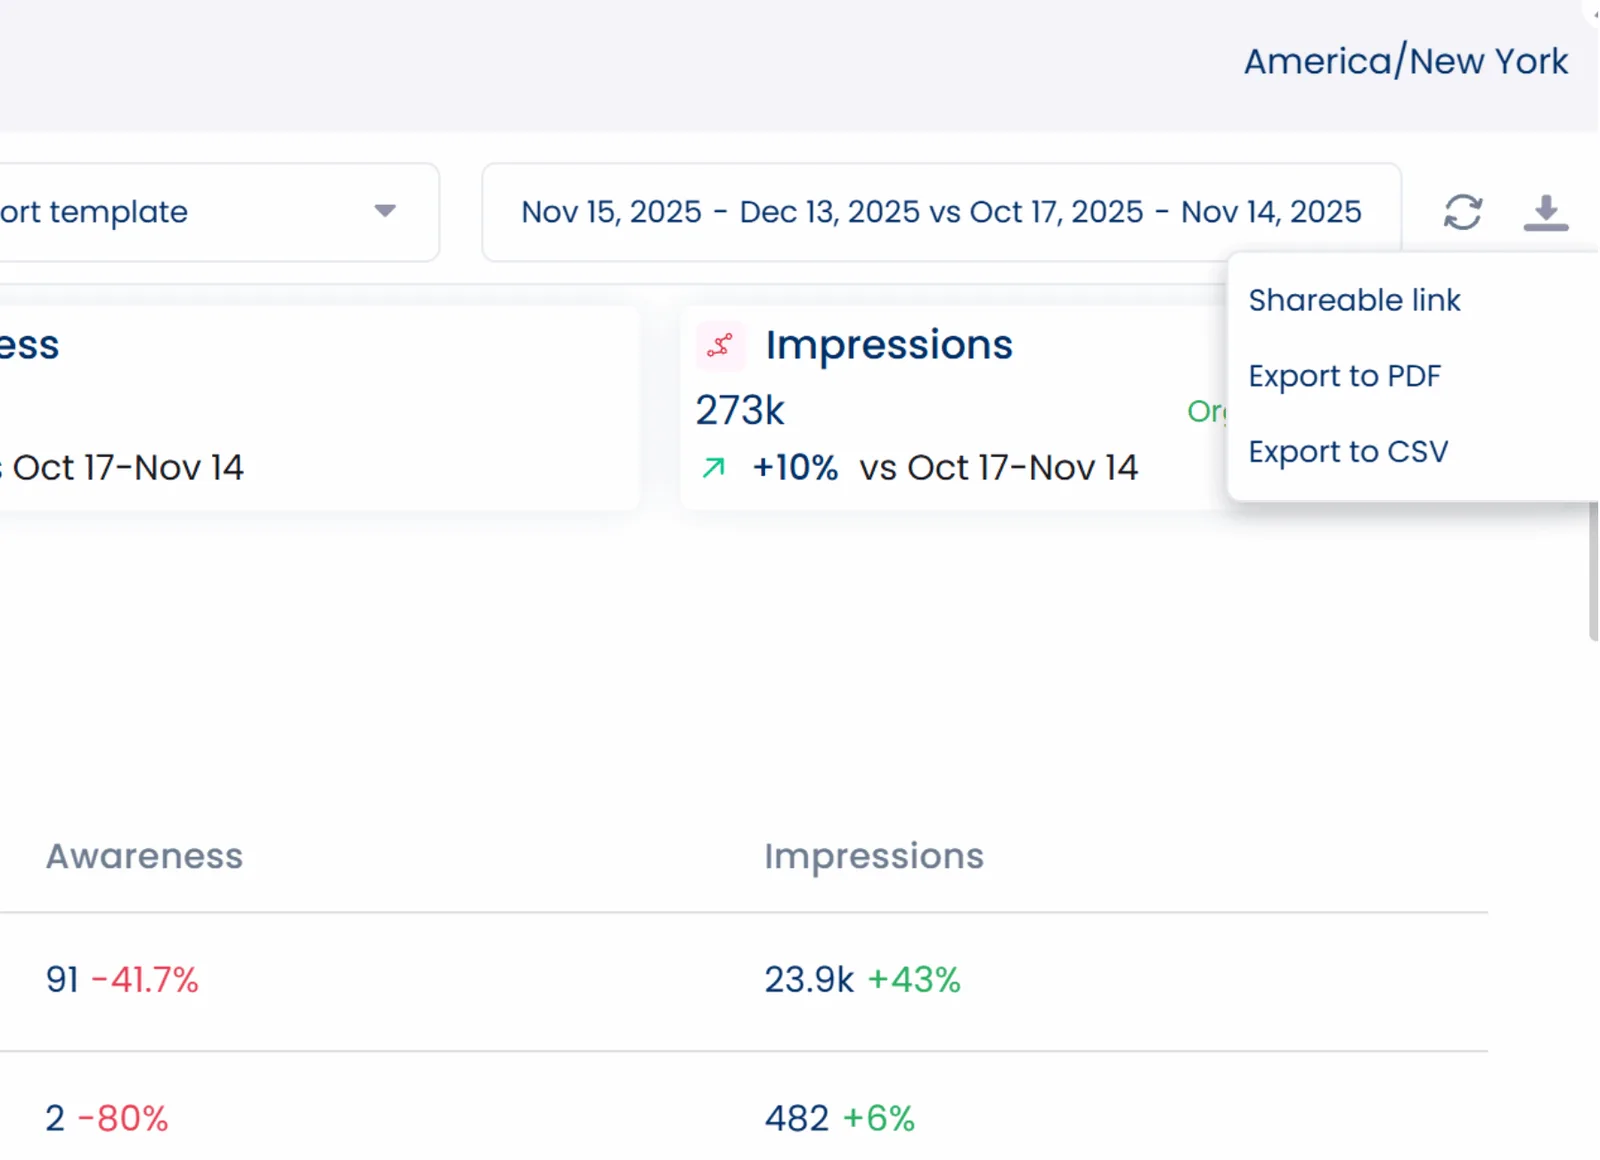Open the report template dropdown arrow
Viewport: 1600px width, 1160px height.
(385, 211)
